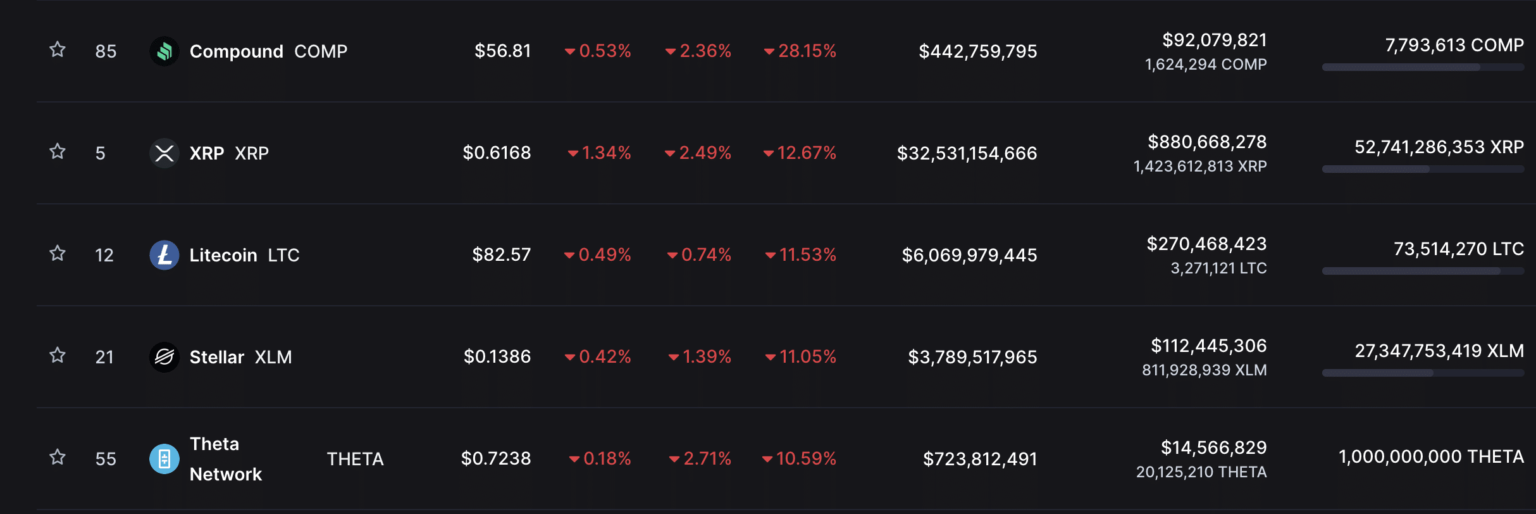Favorite Stellar using its star icon
The width and height of the screenshot is (1536, 514).
(x=58, y=356)
